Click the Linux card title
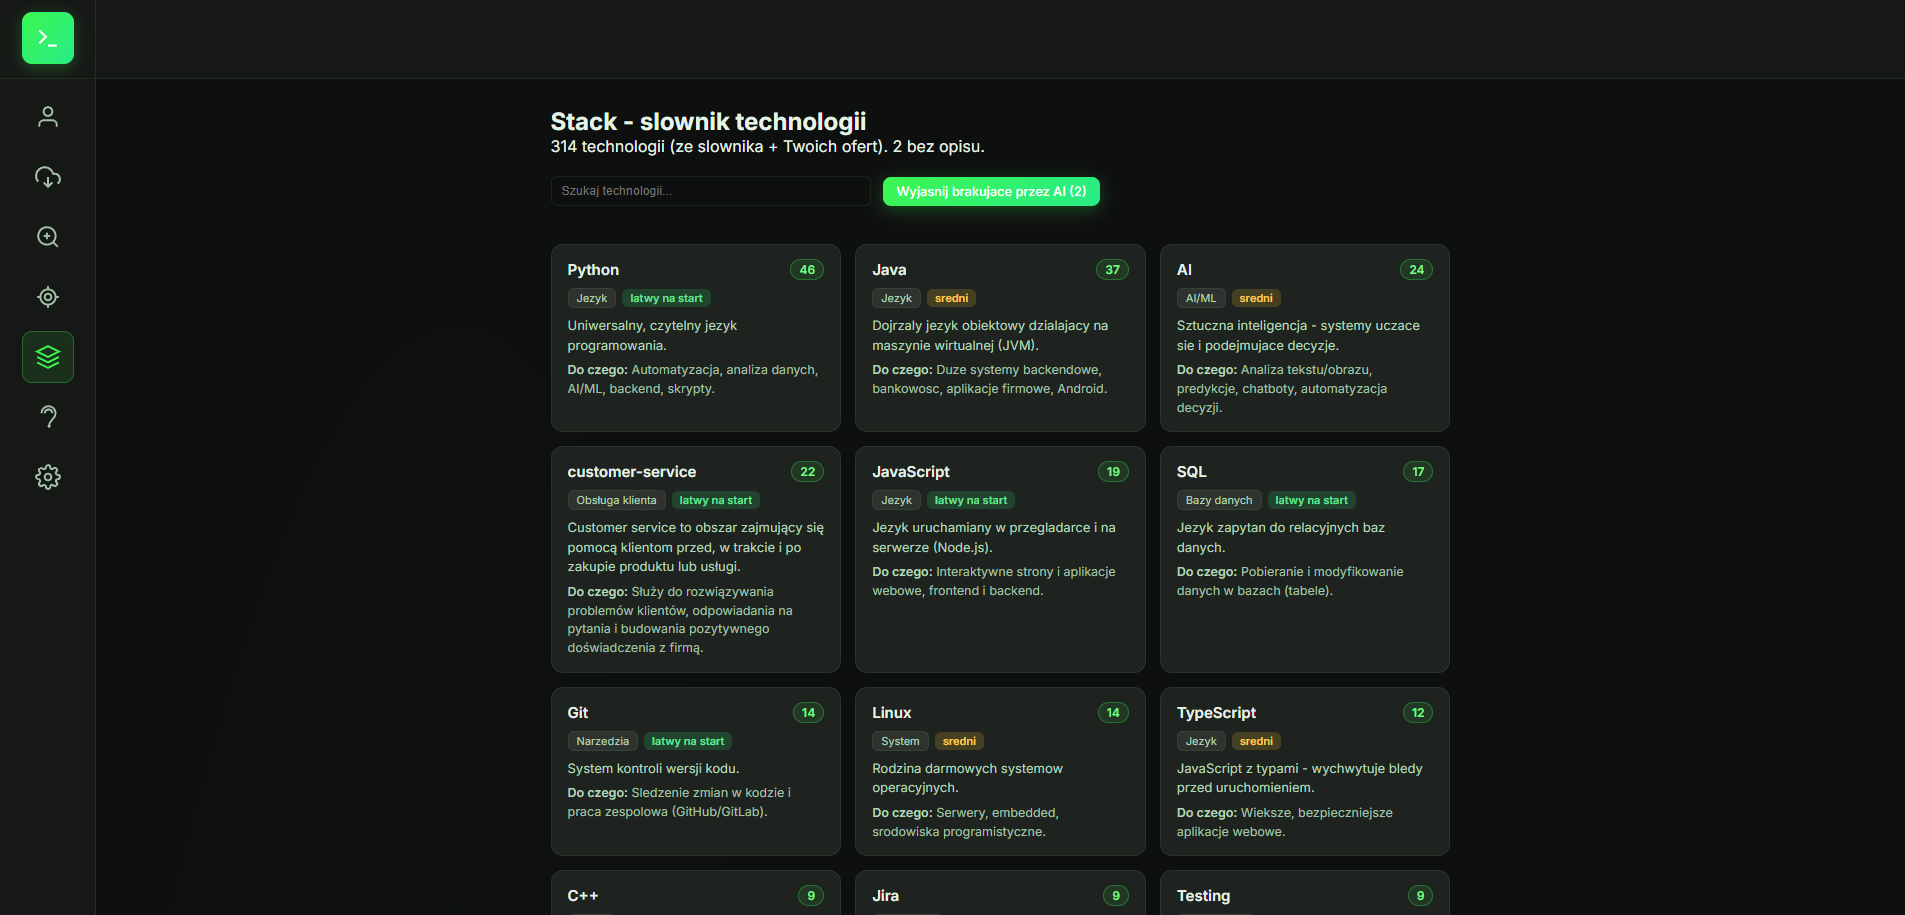 click(x=892, y=713)
